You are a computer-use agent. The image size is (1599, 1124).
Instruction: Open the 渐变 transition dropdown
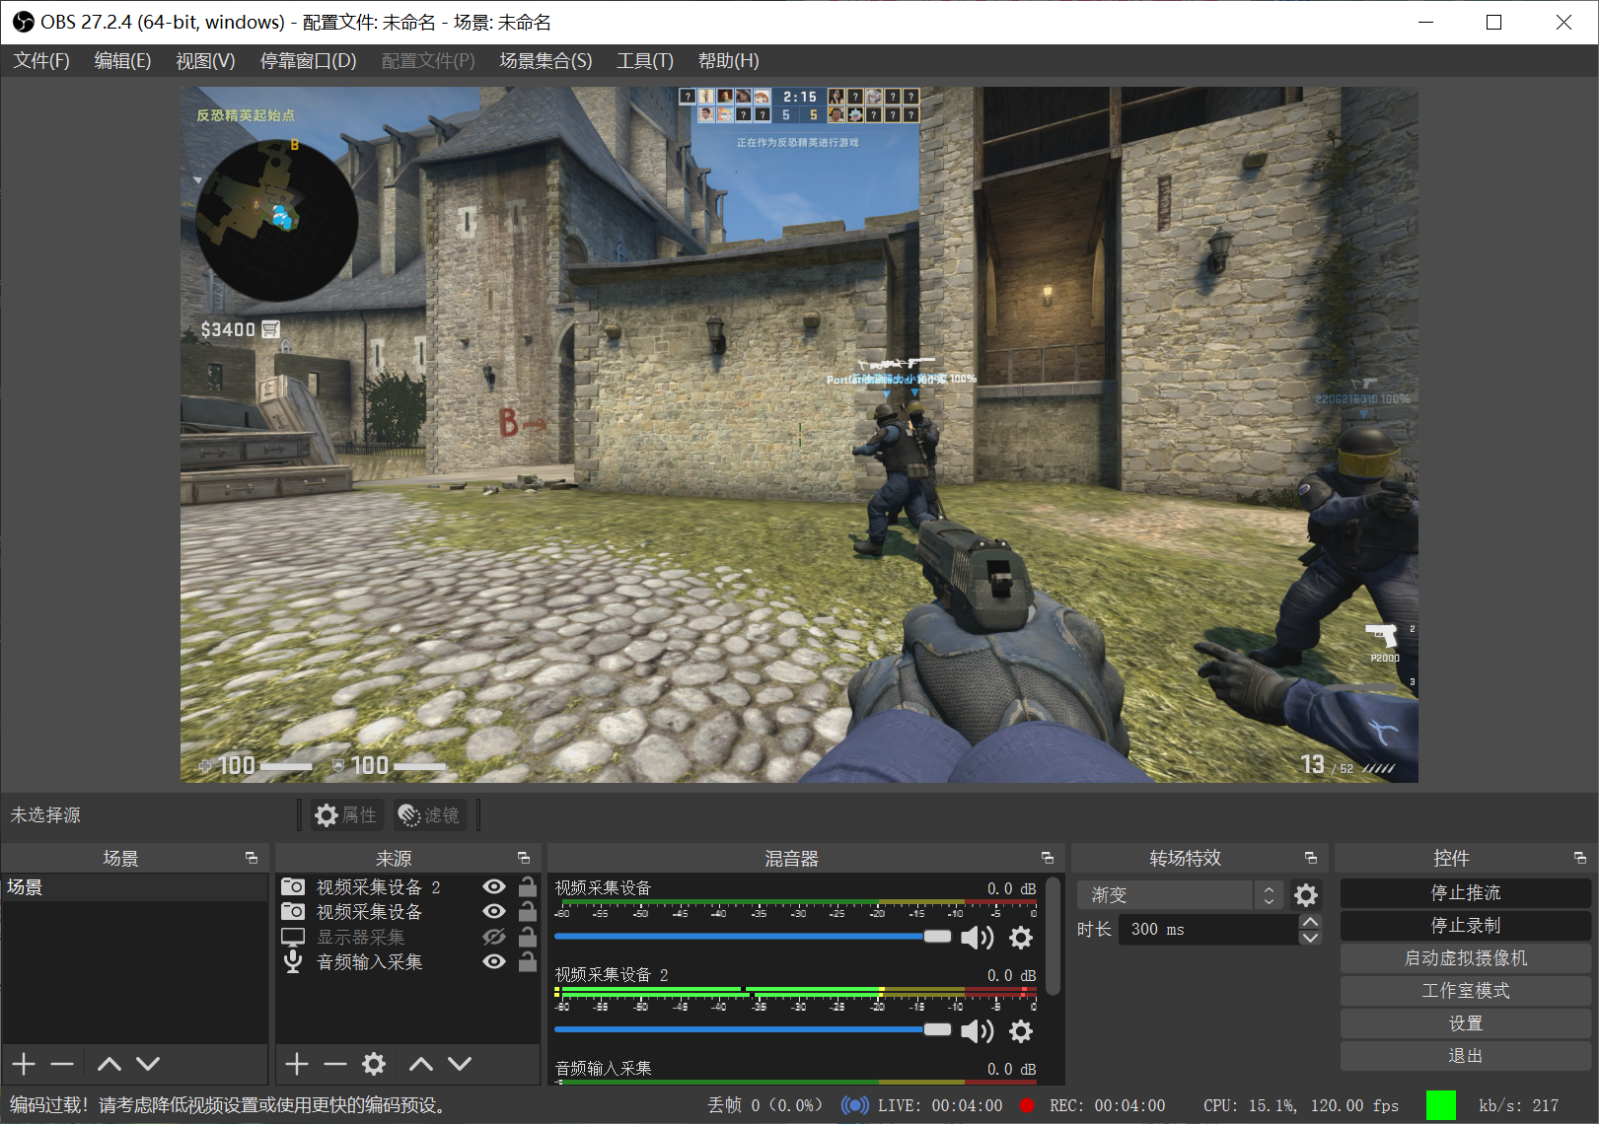[x=1178, y=894]
